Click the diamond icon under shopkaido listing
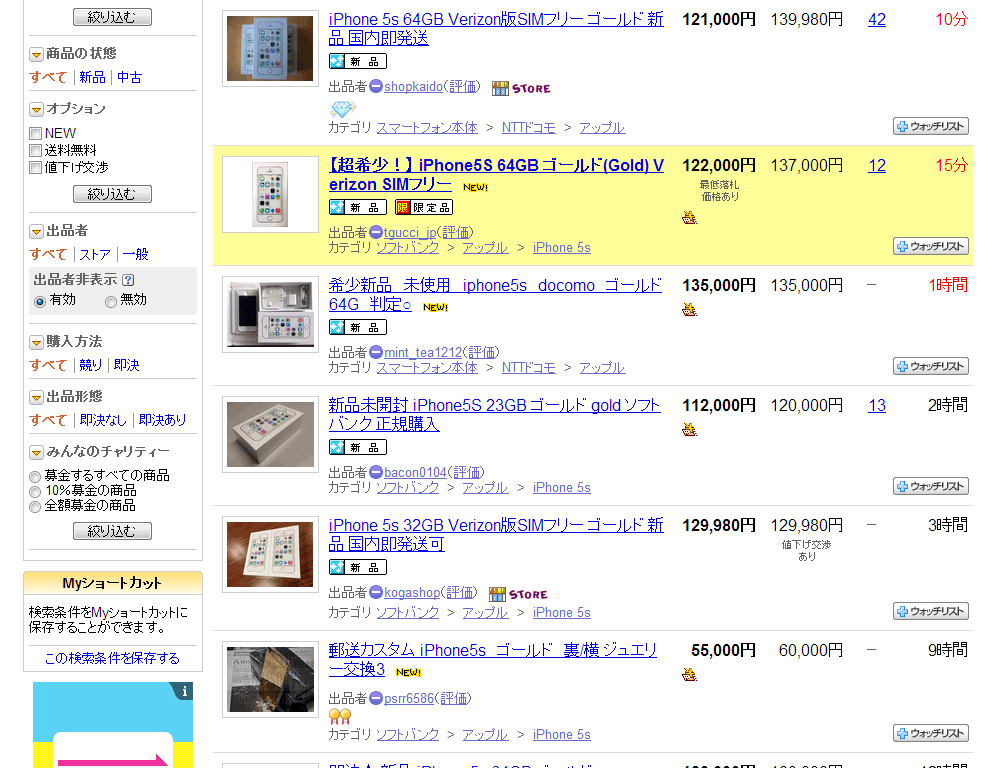 (x=343, y=109)
